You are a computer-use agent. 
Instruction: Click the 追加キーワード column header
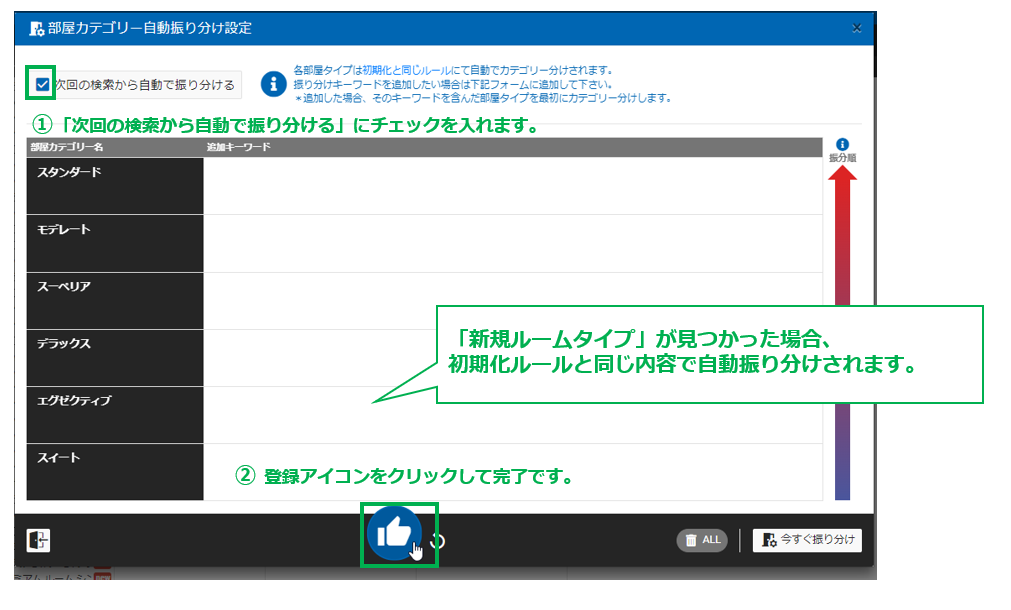(232, 147)
